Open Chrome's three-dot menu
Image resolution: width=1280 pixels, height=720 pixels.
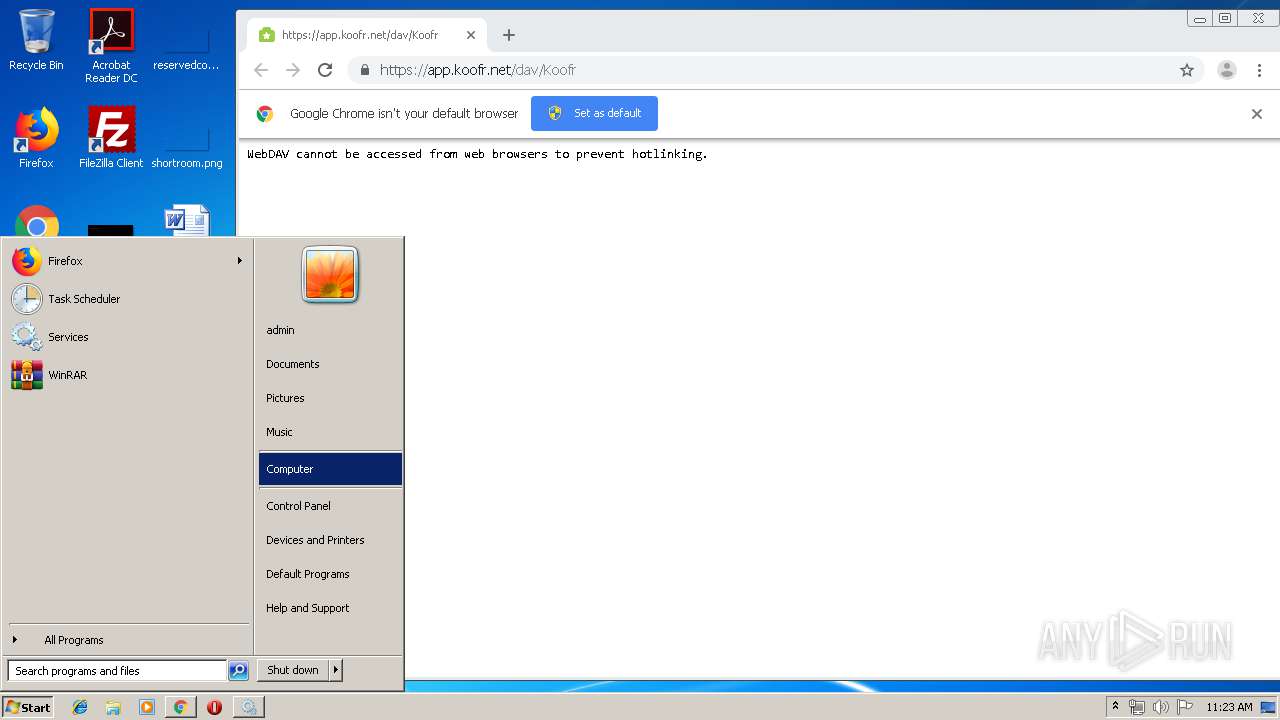click(x=1259, y=70)
